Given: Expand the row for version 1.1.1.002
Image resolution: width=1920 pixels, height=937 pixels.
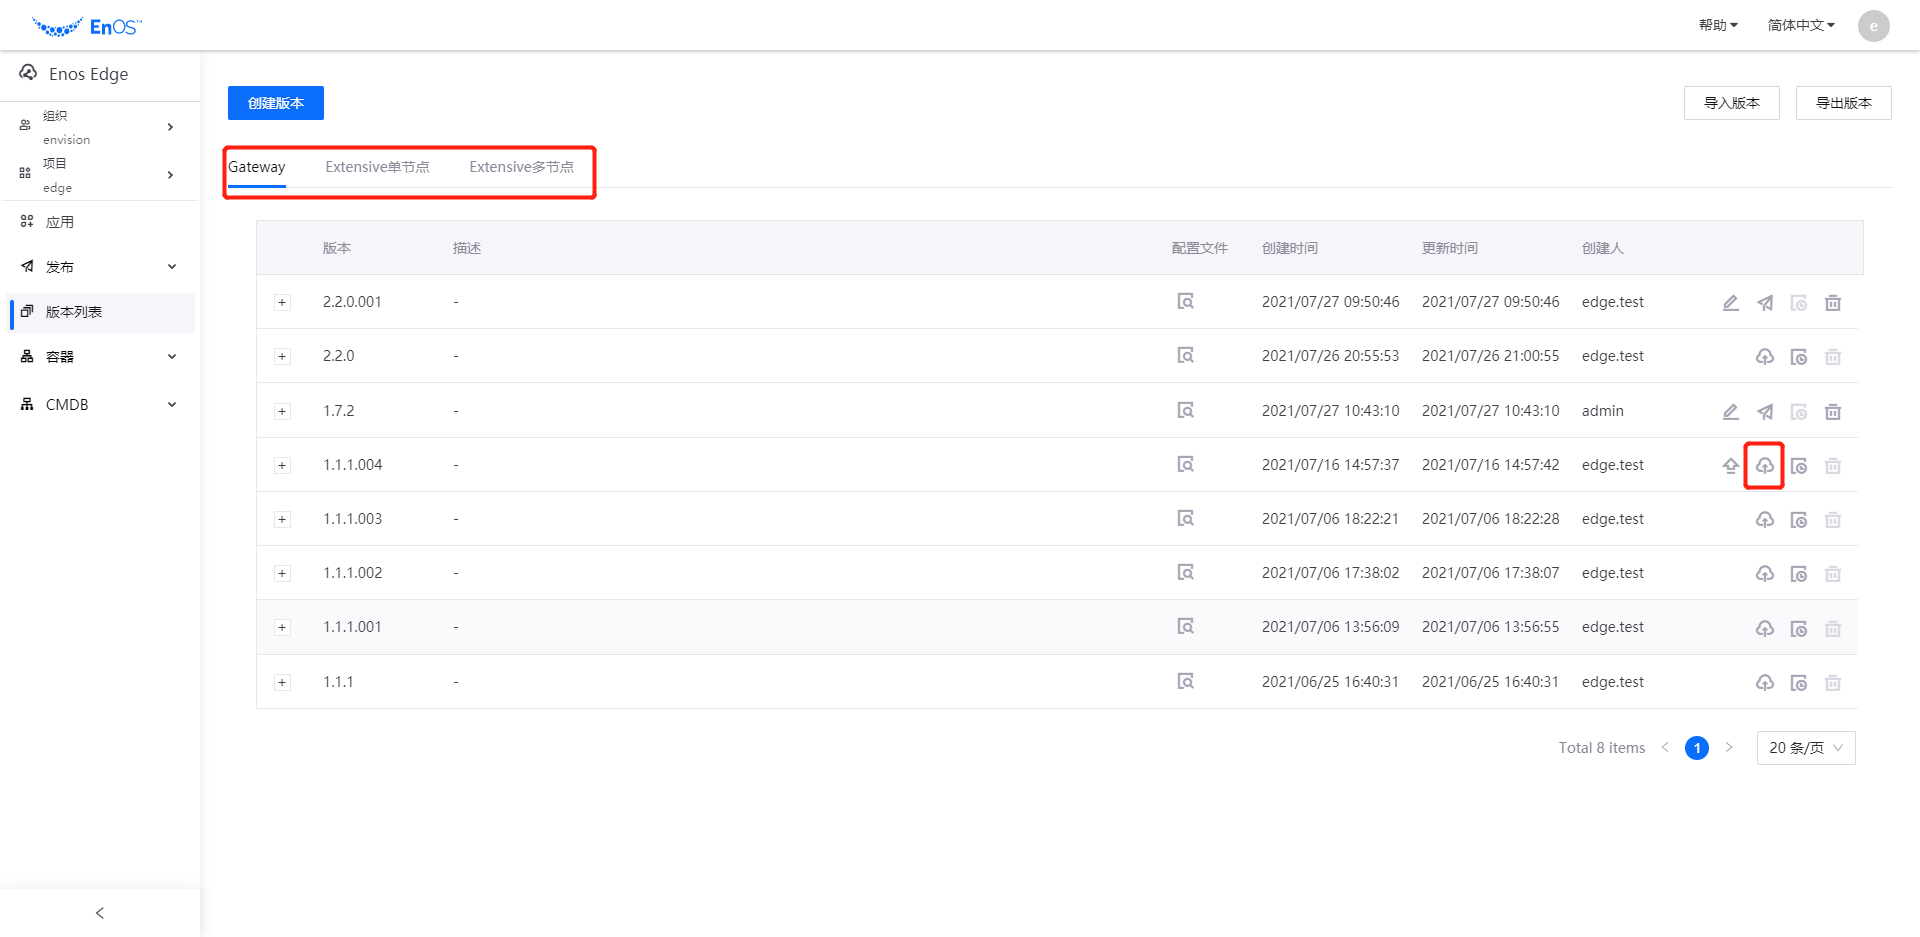Looking at the screenshot, I should (282, 573).
